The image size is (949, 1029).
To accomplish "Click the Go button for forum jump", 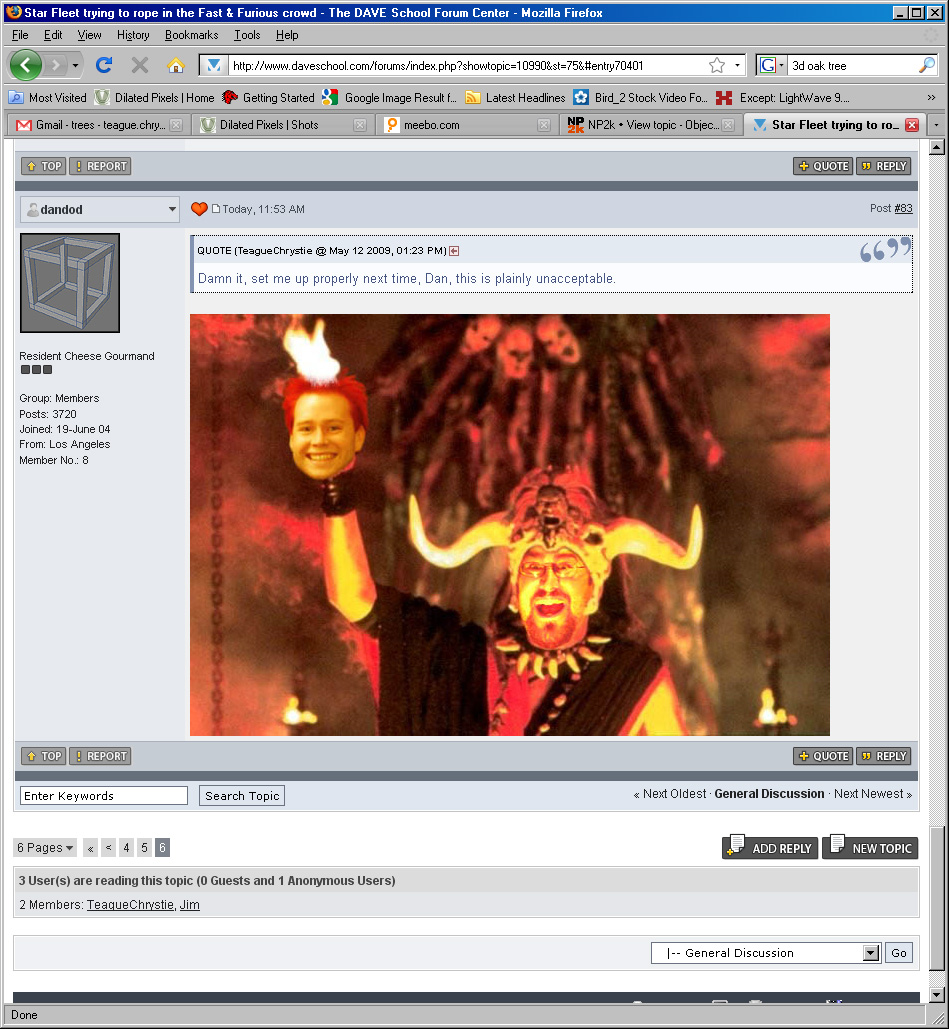I will click(x=899, y=953).
